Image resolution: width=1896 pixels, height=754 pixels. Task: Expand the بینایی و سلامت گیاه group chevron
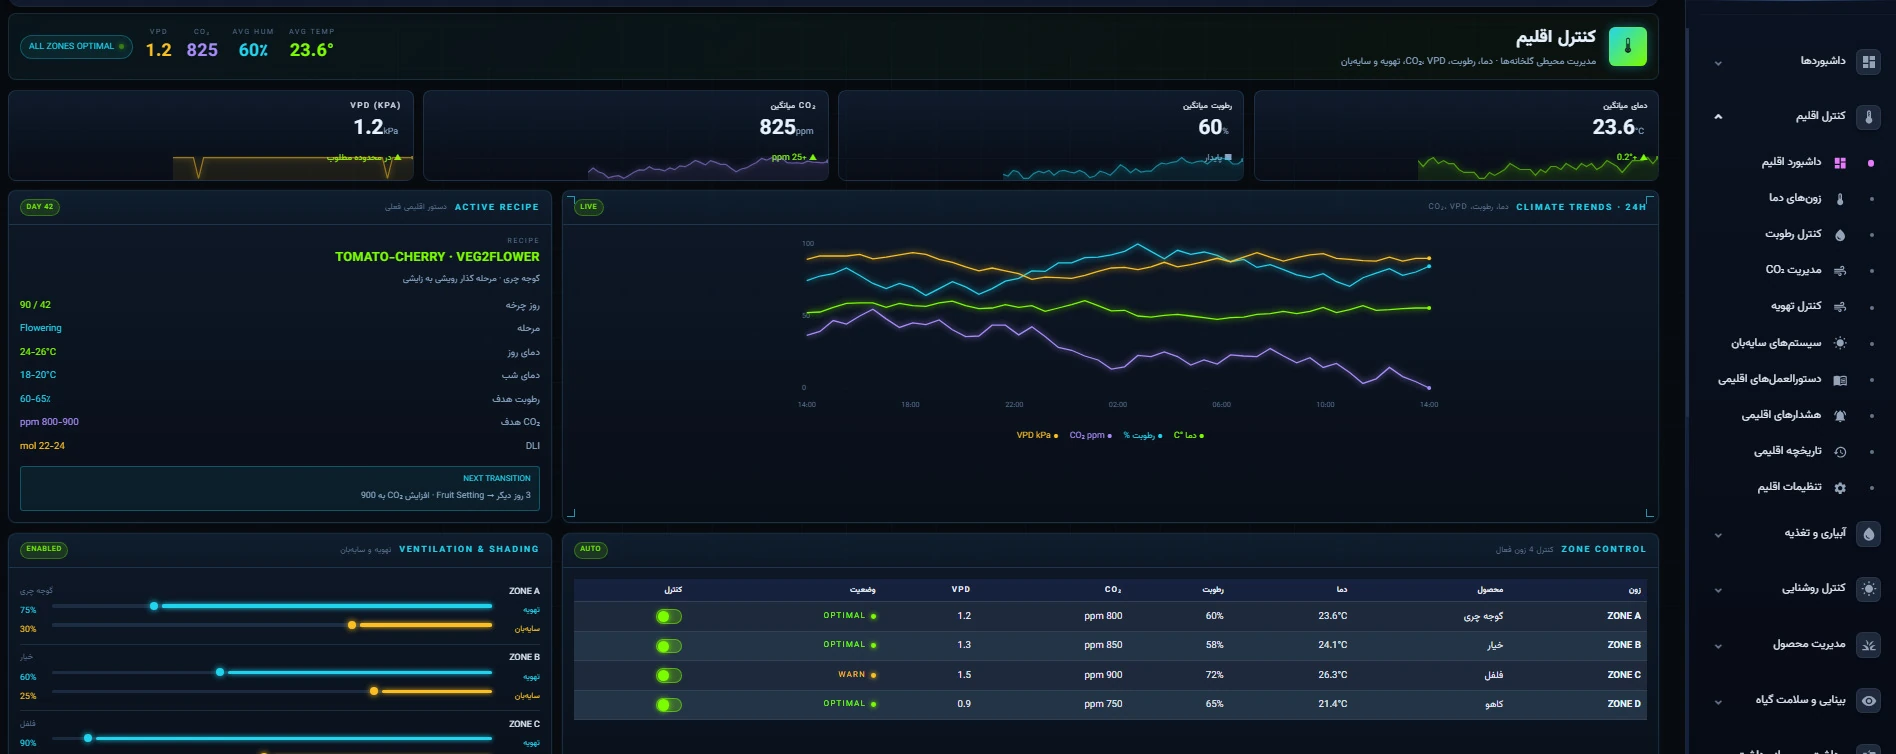[1718, 702]
